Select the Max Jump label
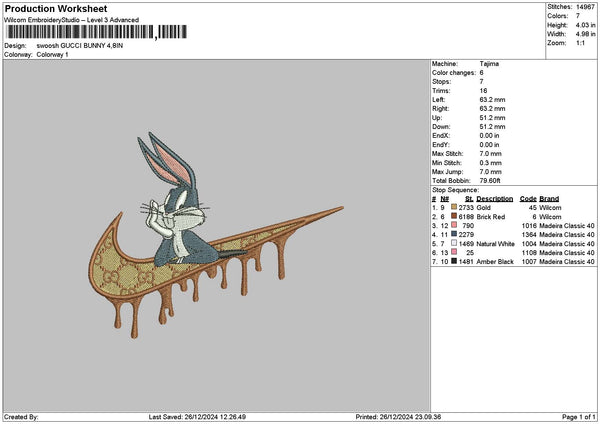600x424 pixels. [x=447, y=171]
